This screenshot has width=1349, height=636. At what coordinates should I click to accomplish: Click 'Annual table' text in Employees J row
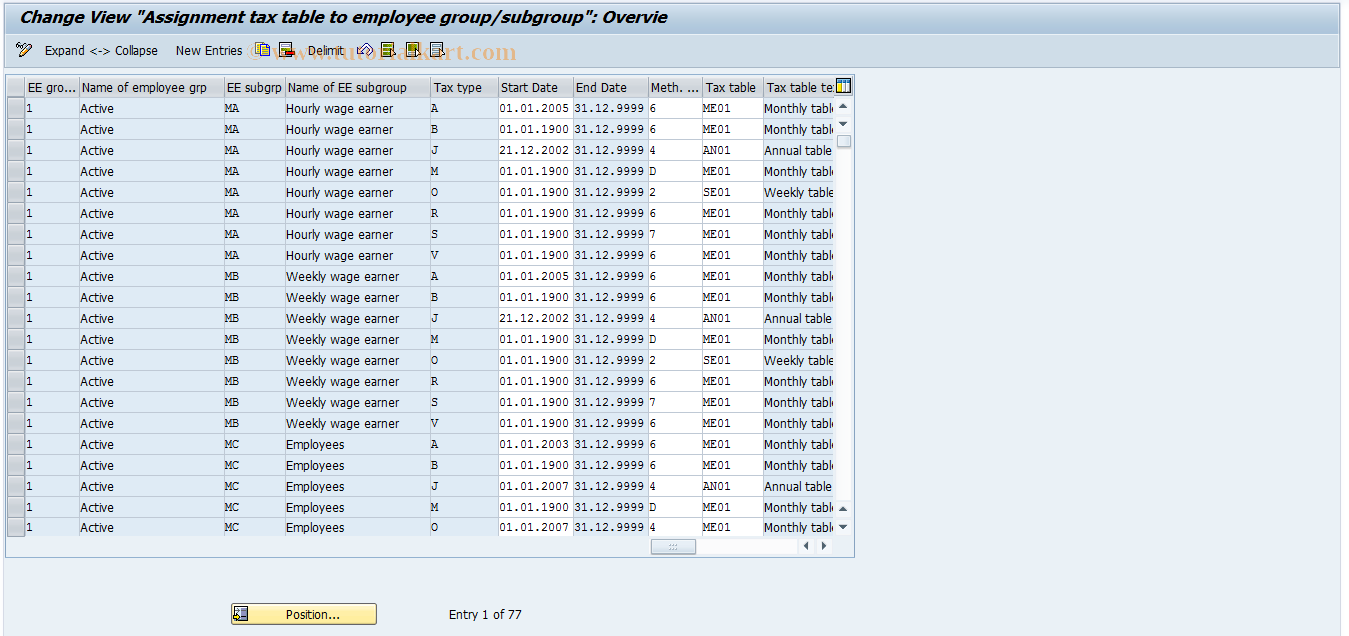point(798,486)
